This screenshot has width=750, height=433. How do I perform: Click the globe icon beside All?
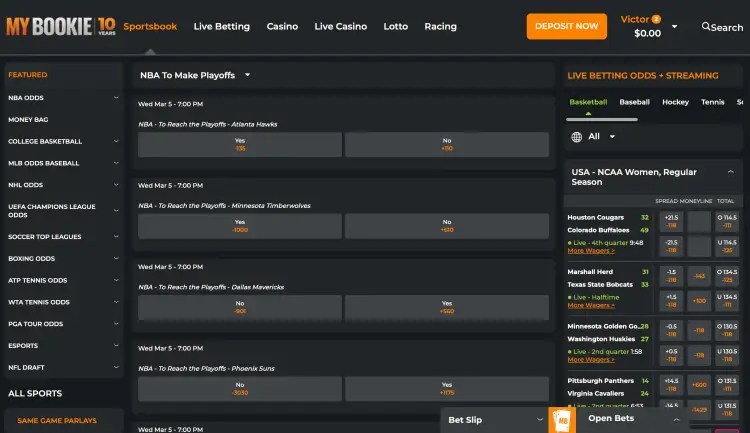(x=576, y=136)
